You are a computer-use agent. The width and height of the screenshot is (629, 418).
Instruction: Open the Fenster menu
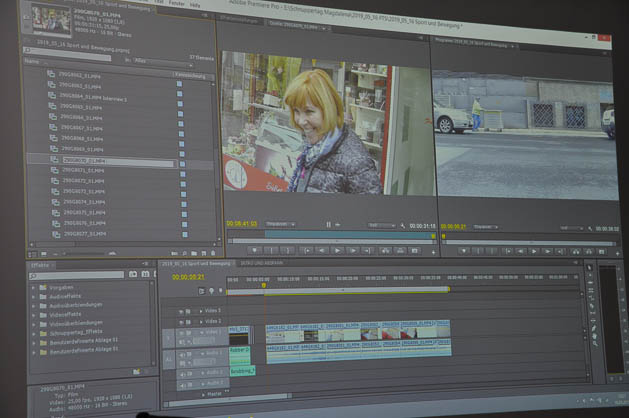tap(177, 3)
